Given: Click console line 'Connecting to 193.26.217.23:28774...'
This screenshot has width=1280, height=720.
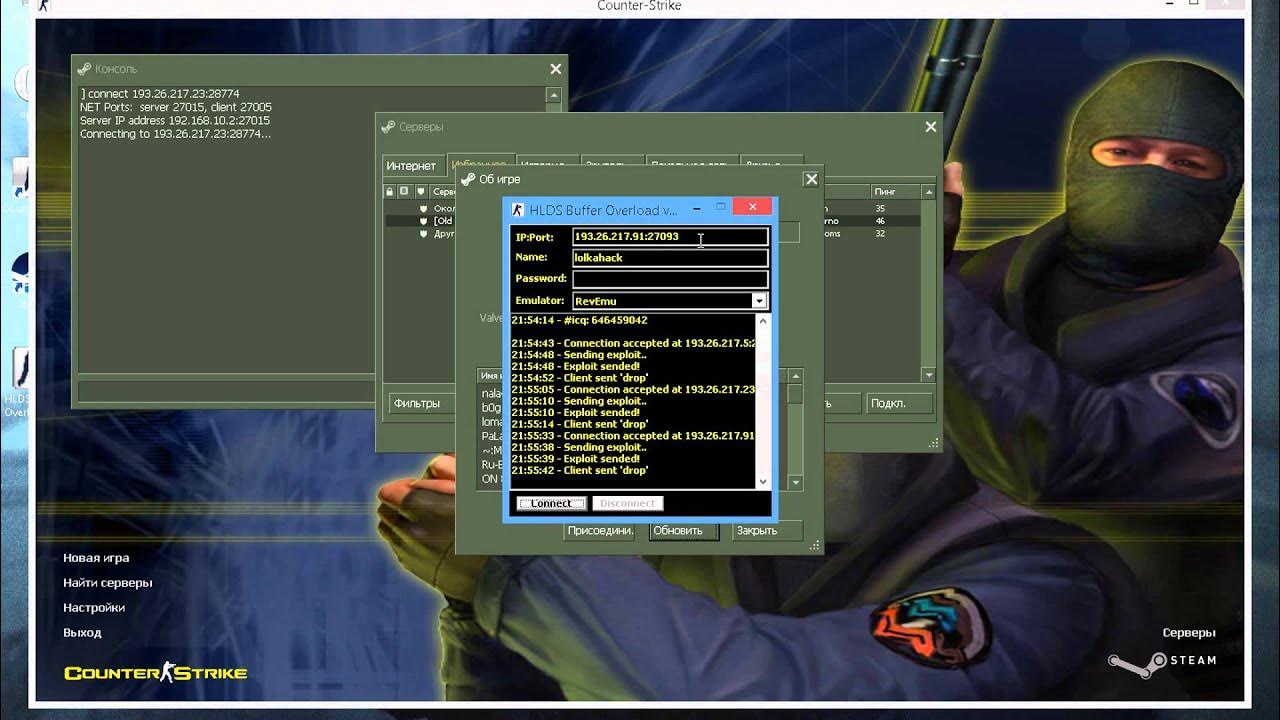Looking at the screenshot, I should coord(175,133).
